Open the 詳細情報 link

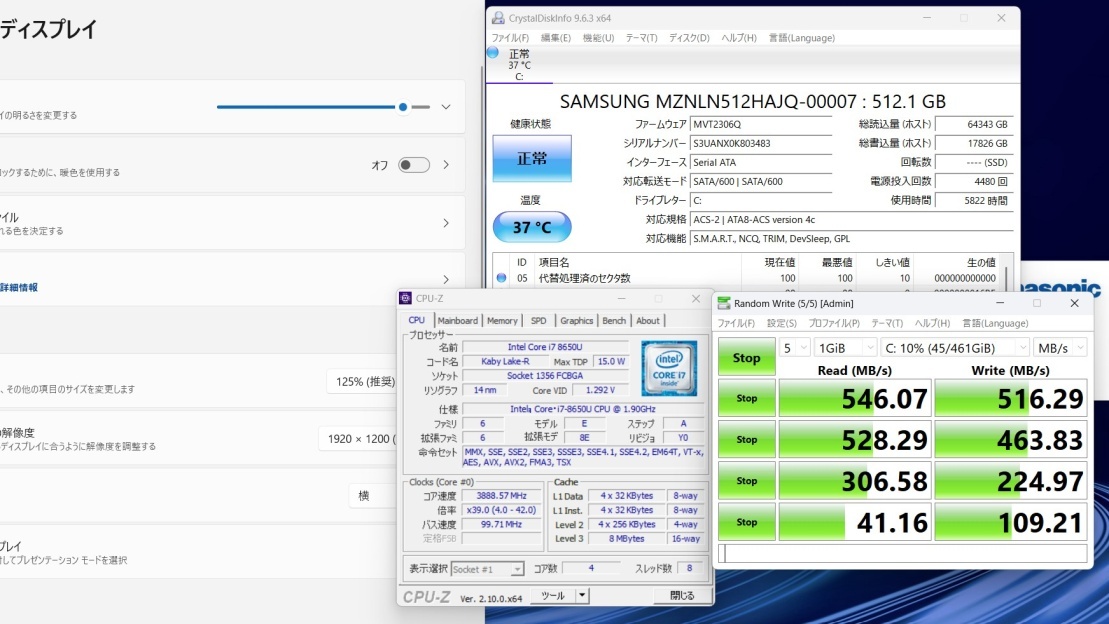click(19, 287)
